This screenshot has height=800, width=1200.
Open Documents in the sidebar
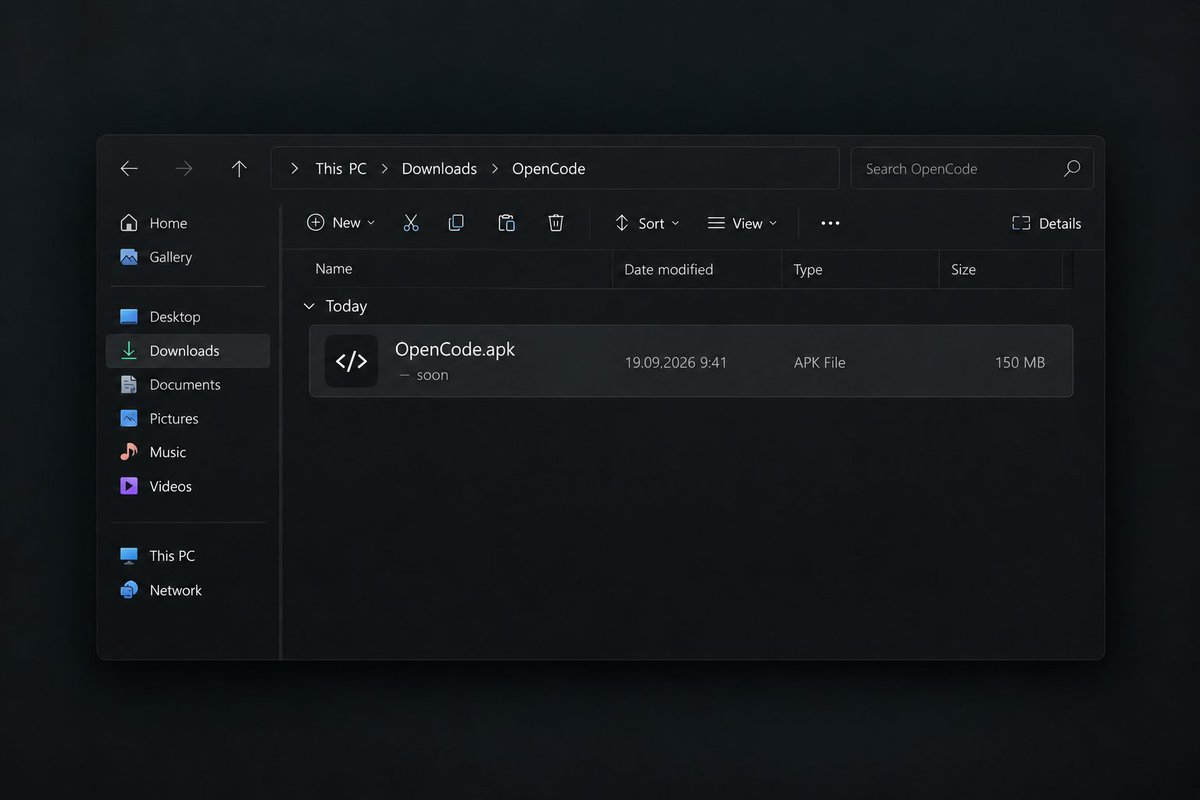point(188,385)
